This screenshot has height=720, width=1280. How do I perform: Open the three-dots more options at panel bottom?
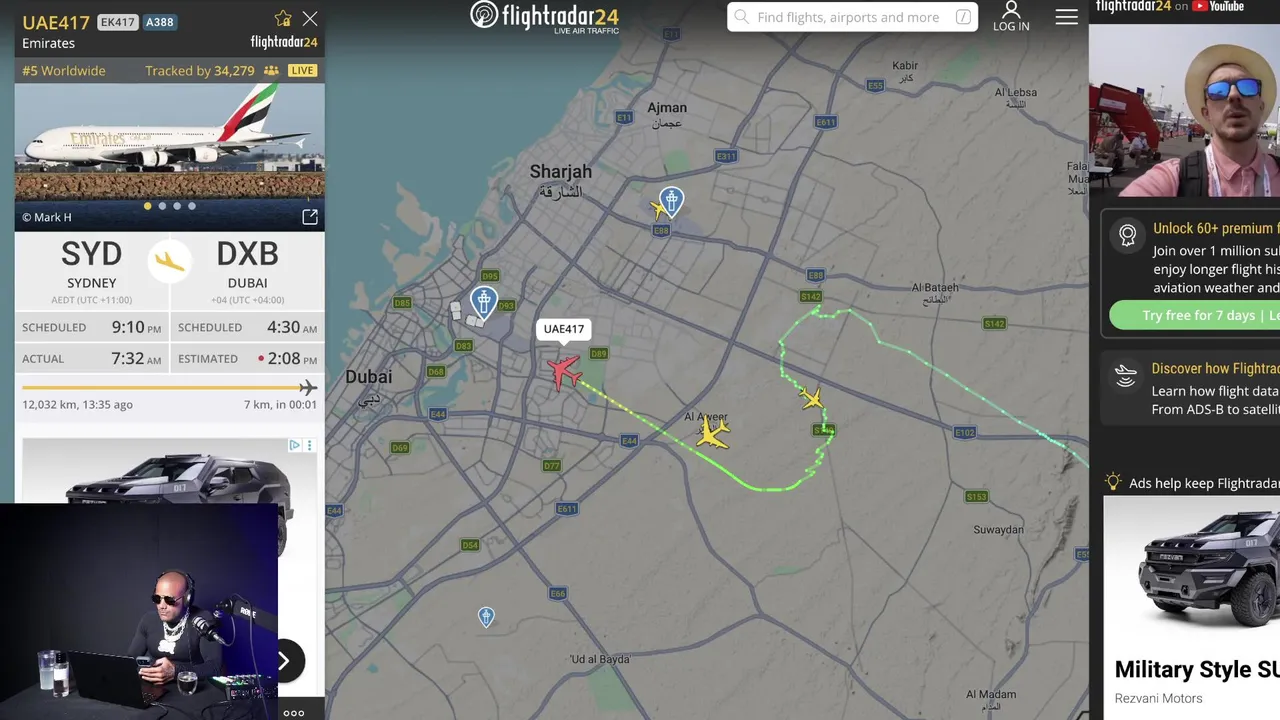(293, 713)
